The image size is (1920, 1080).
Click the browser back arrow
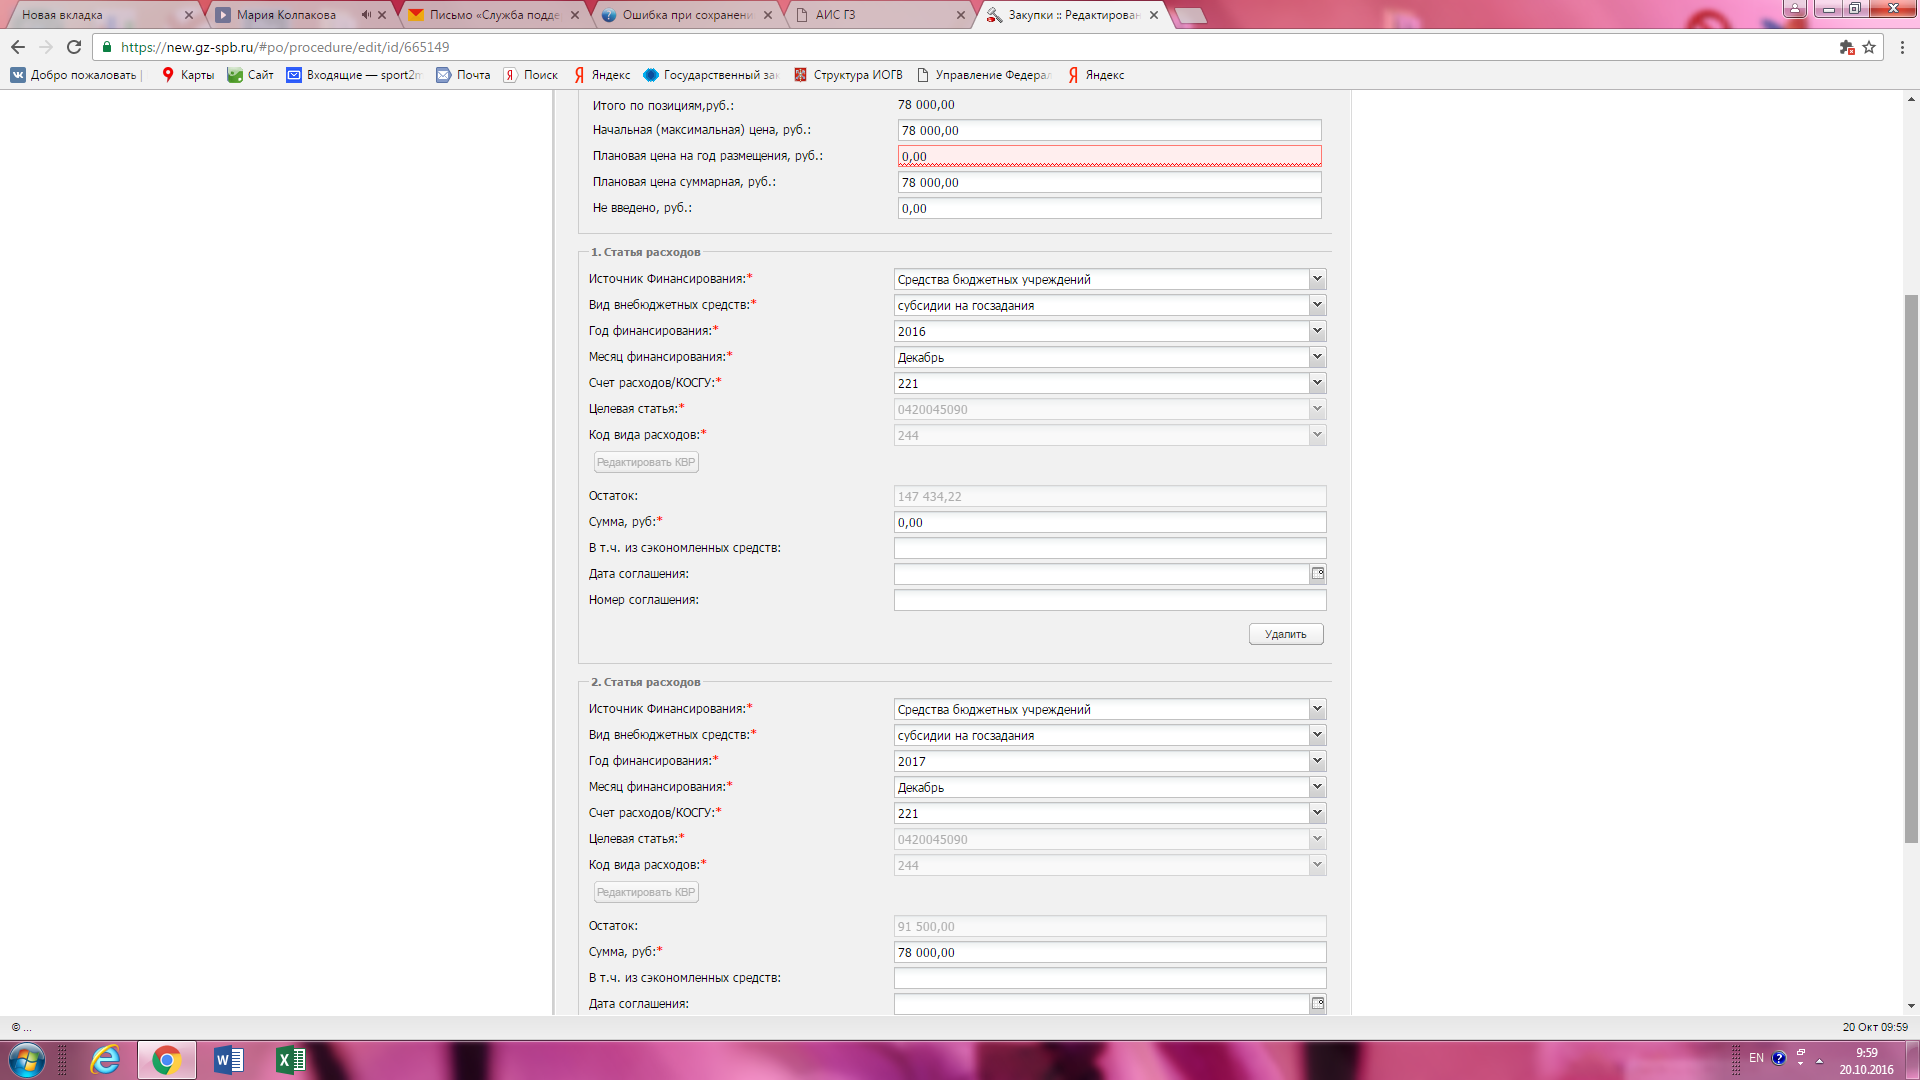pos(18,47)
